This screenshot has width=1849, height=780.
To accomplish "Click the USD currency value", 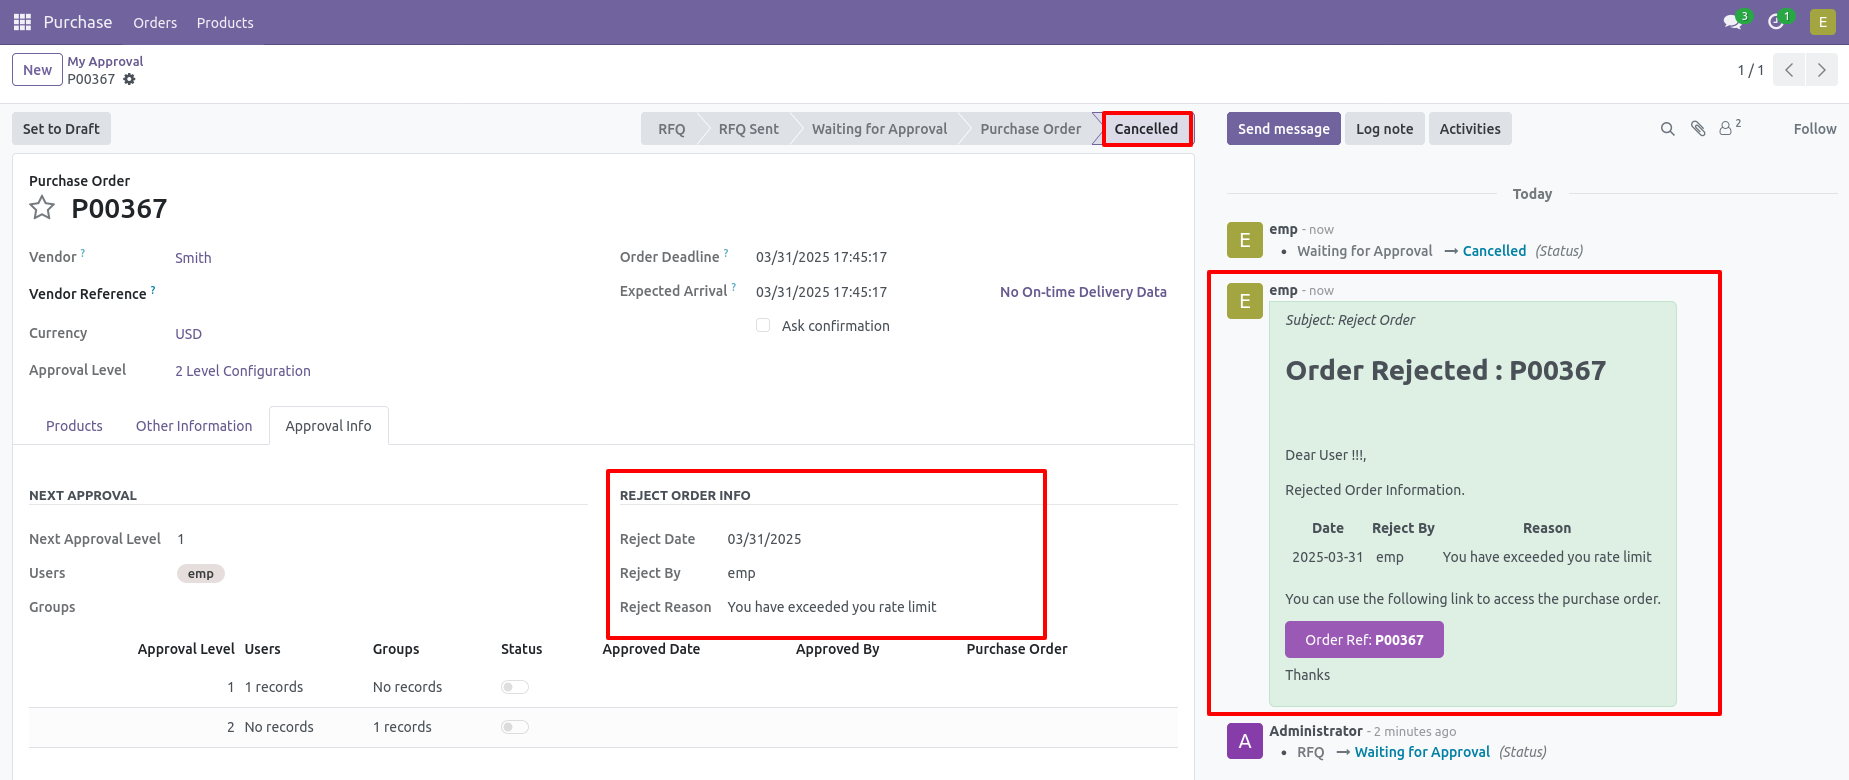I will 188,334.
